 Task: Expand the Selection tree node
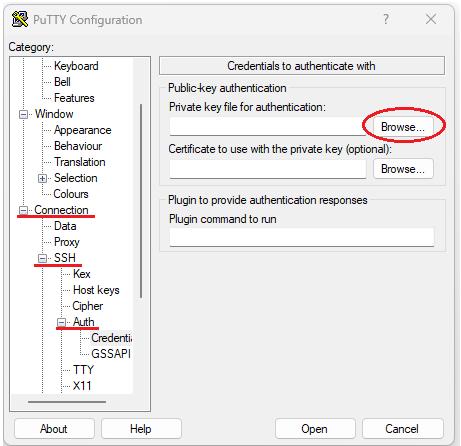click(42, 178)
